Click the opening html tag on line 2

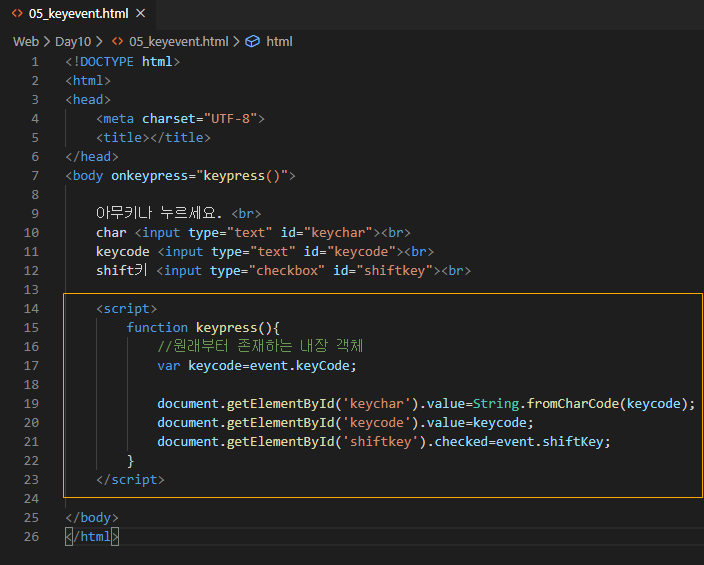(88, 81)
